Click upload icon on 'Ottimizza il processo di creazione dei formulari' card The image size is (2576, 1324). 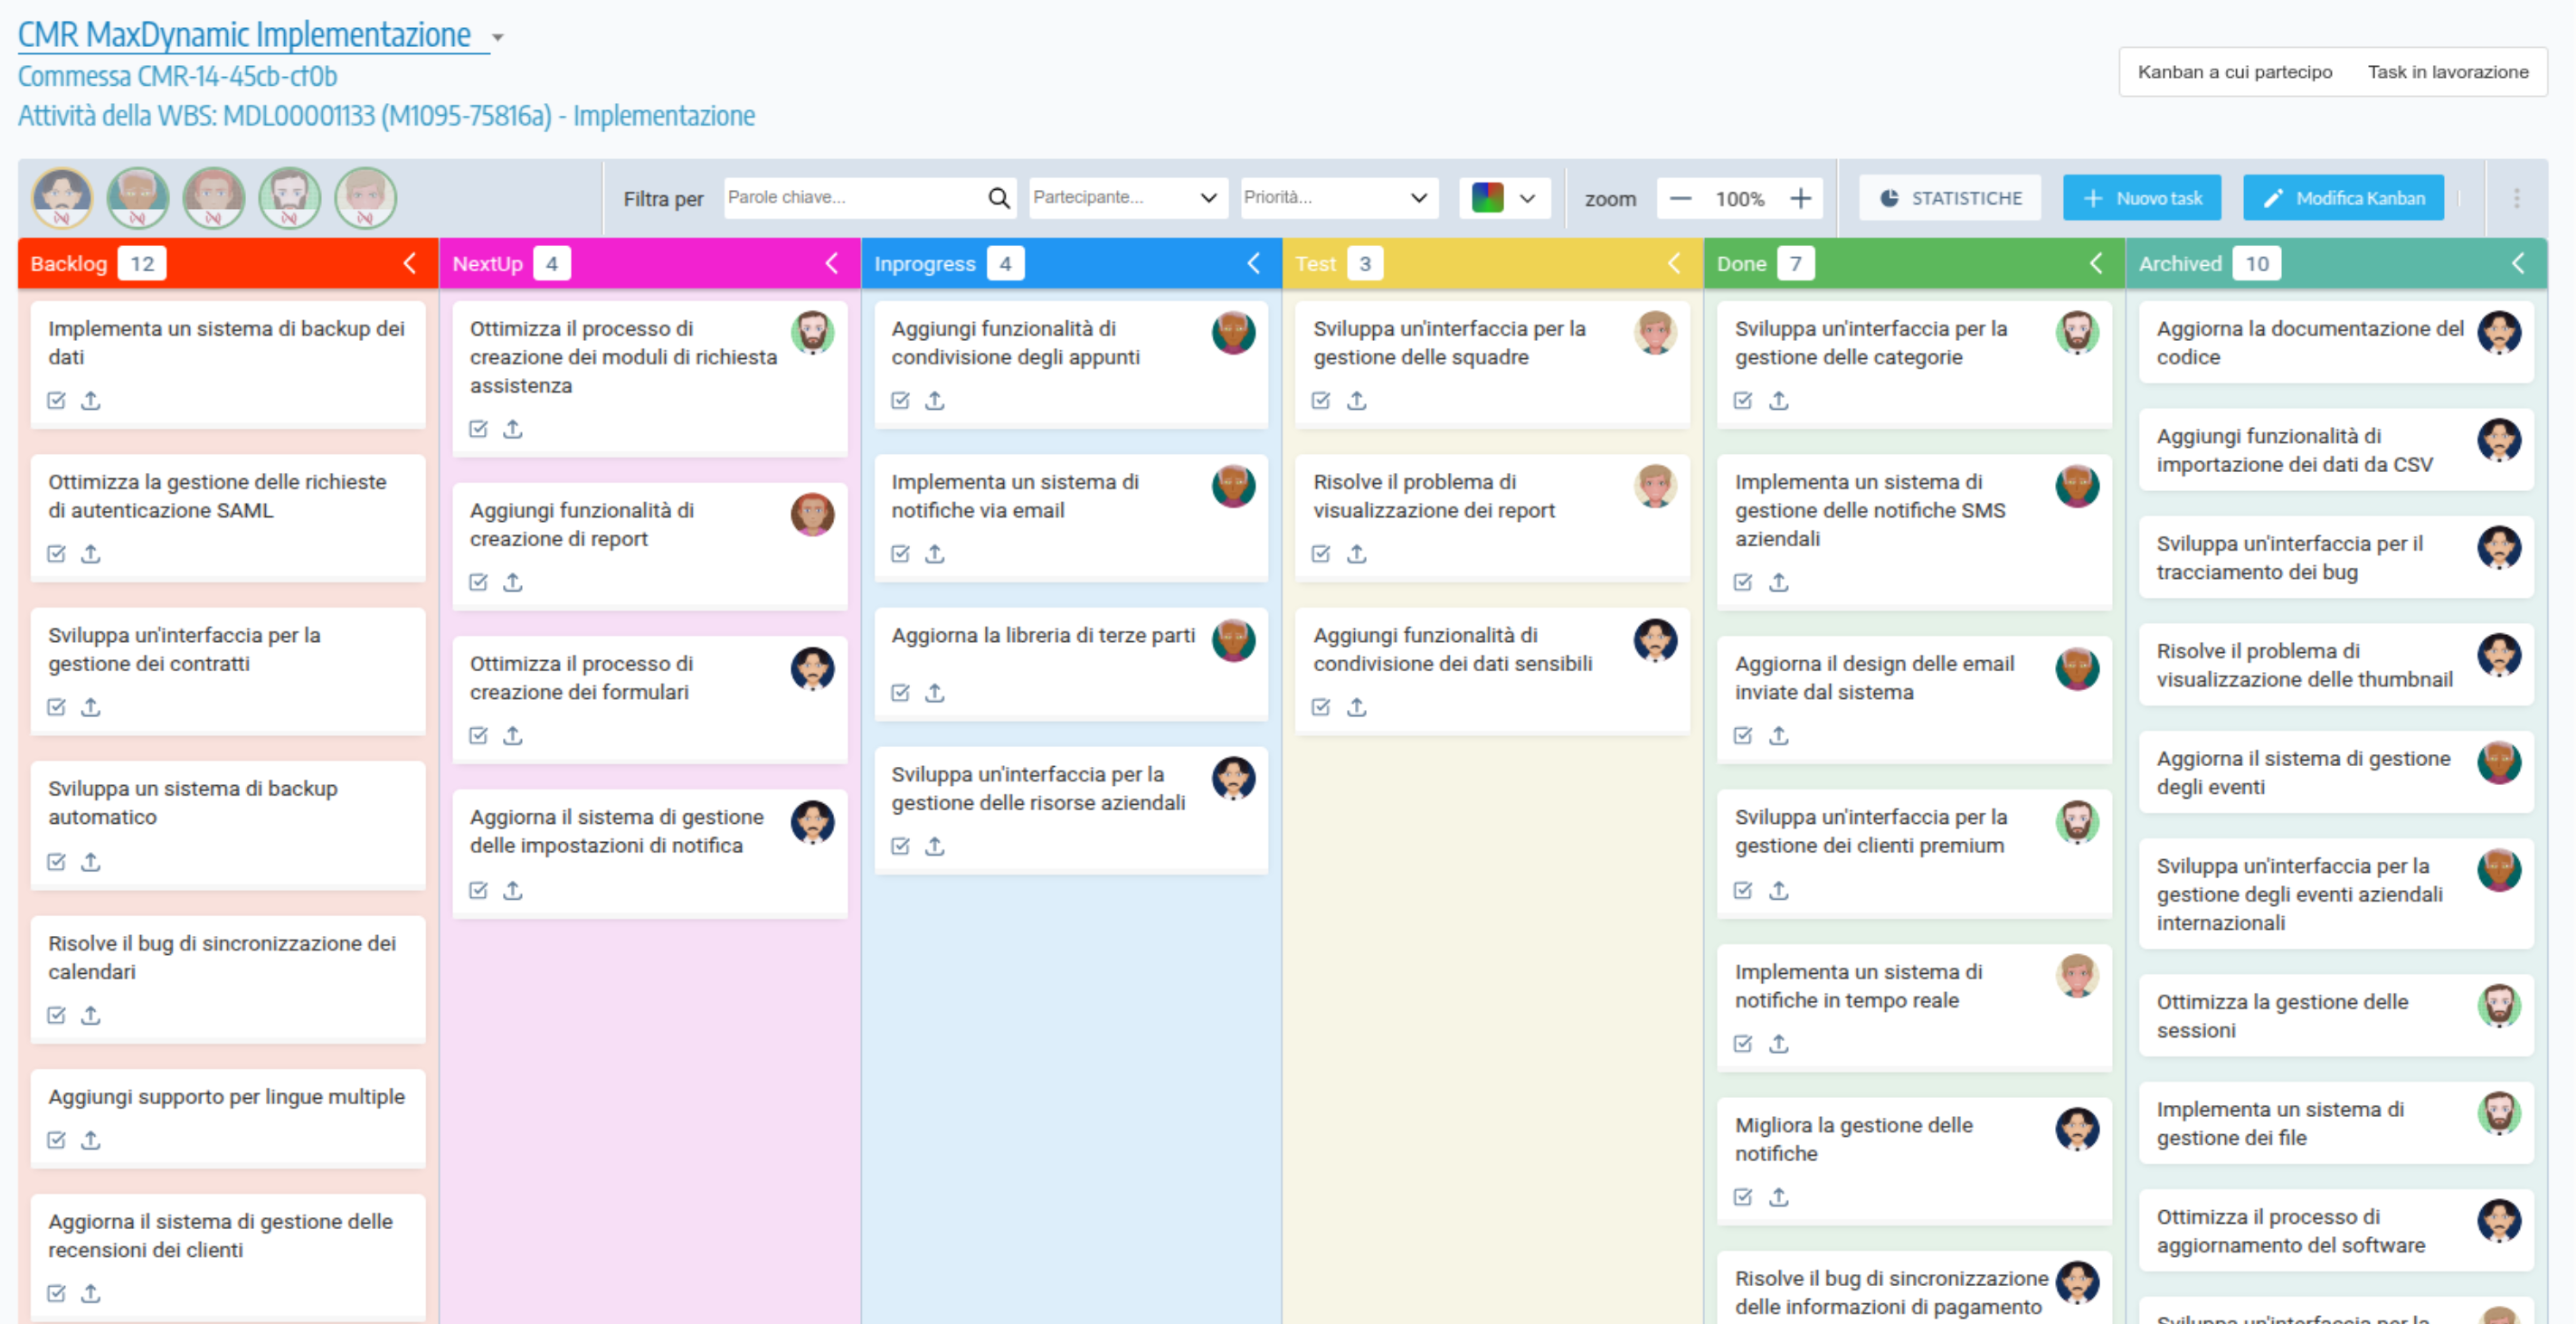513,735
